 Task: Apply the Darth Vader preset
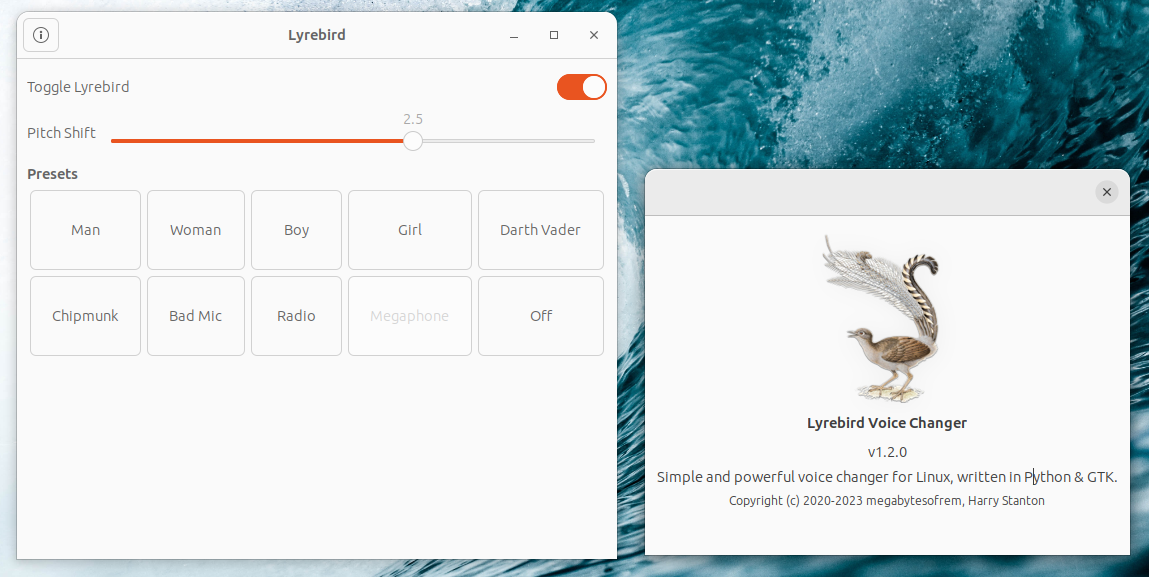click(x=541, y=230)
